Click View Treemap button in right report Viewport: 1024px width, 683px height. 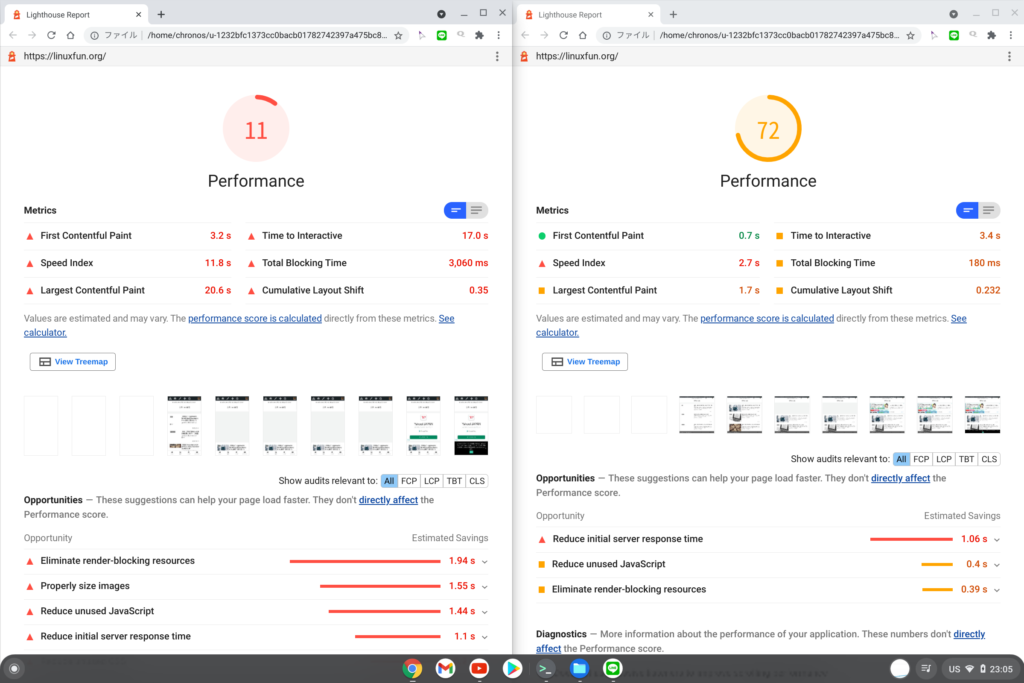coord(584,362)
